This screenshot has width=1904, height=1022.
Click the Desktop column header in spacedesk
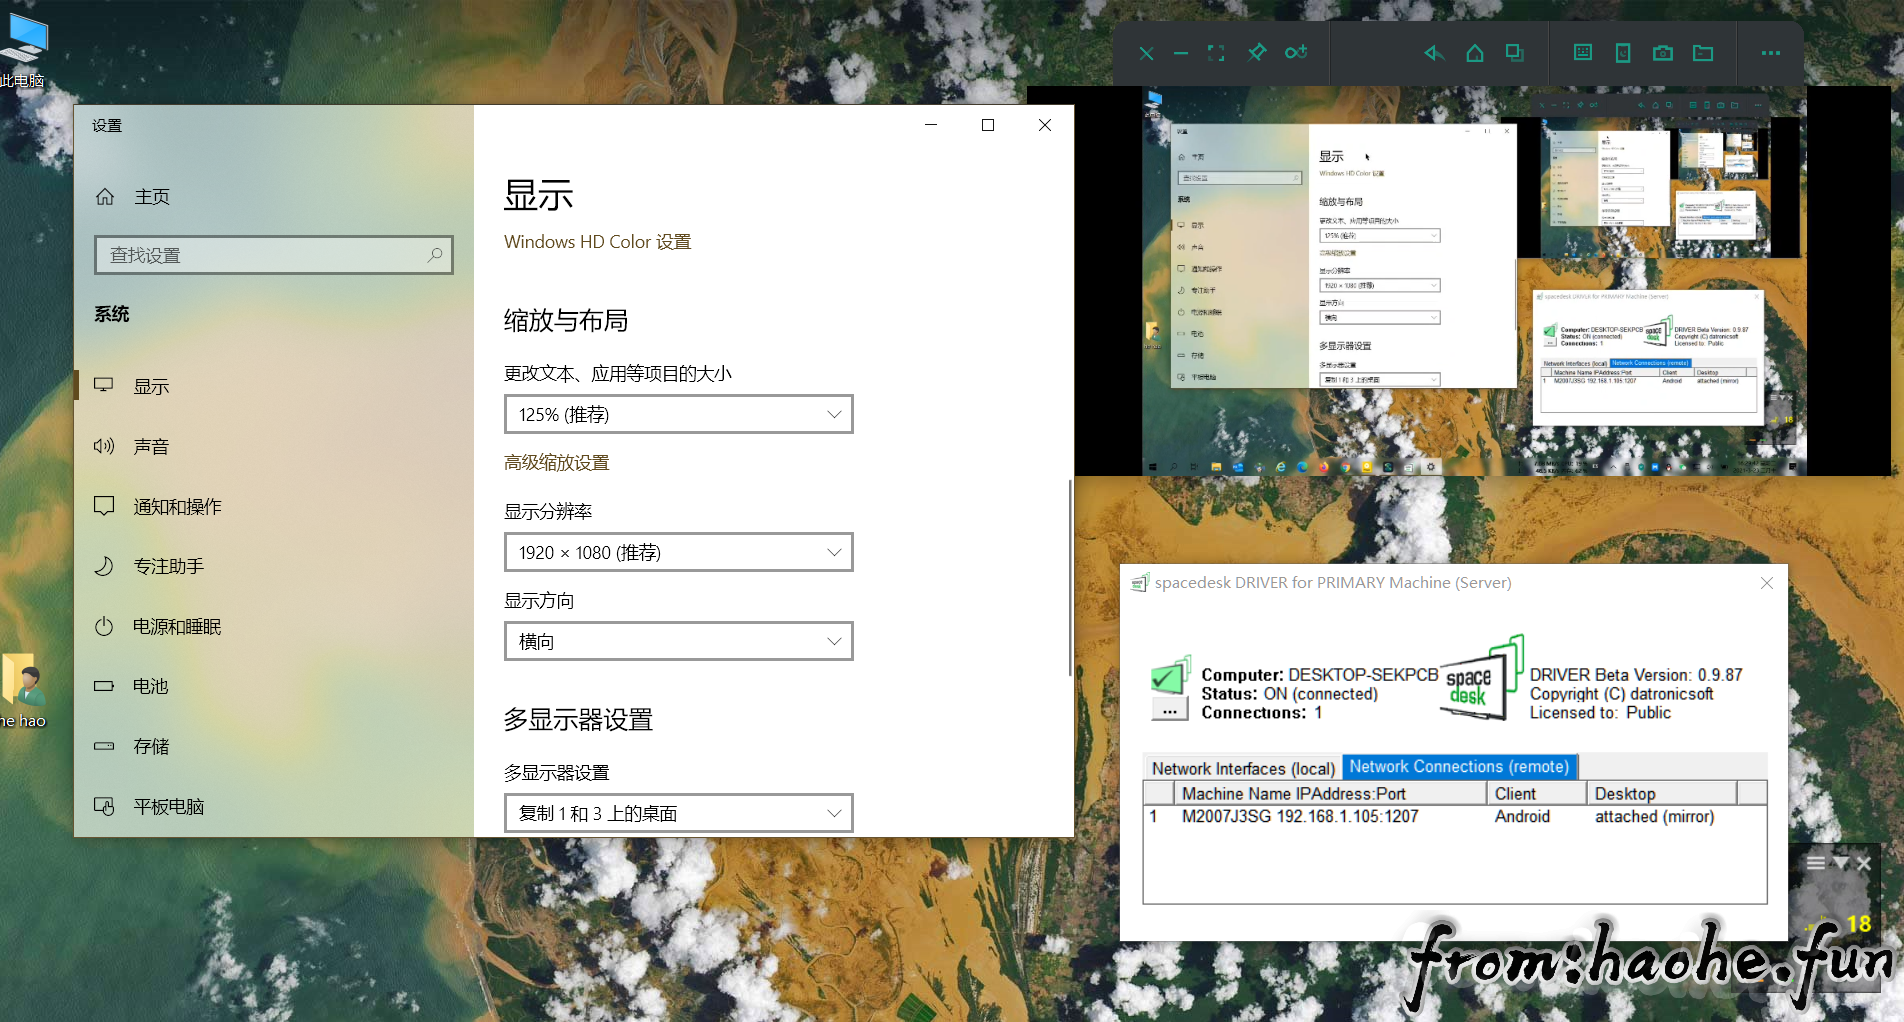click(1662, 794)
